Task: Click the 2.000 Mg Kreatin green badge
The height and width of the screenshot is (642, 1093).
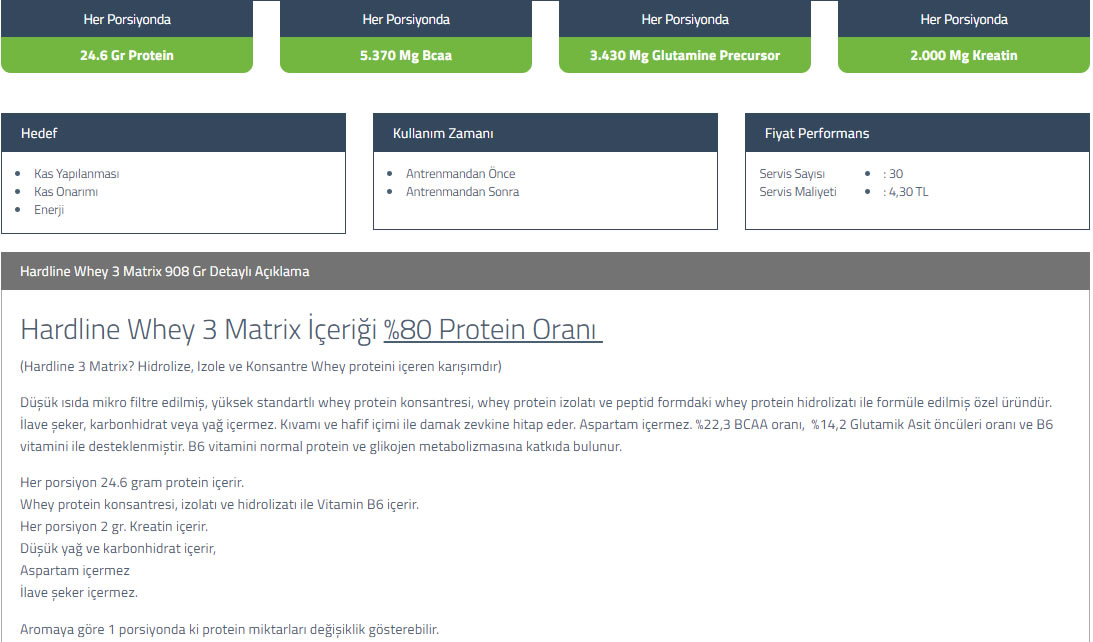Action: [x=963, y=55]
